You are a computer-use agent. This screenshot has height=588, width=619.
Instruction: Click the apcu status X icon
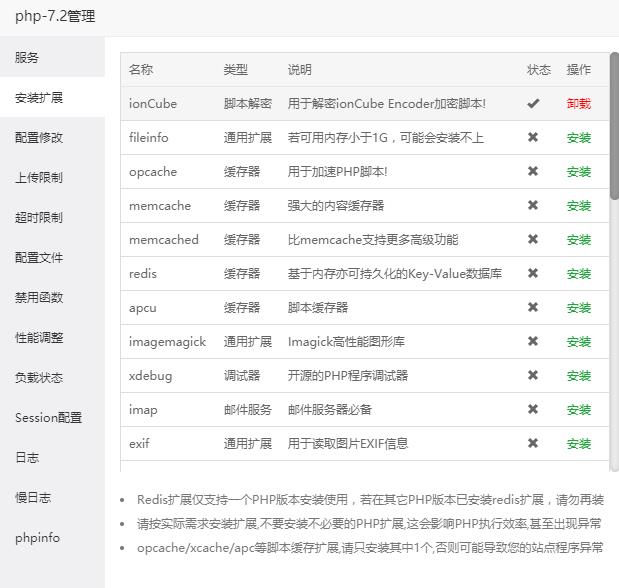click(x=533, y=307)
